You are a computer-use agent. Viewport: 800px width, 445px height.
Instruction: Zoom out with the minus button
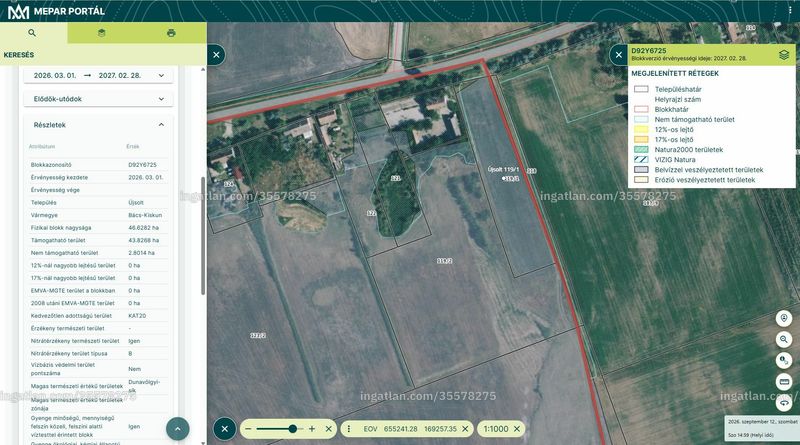[x=248, y=429]
